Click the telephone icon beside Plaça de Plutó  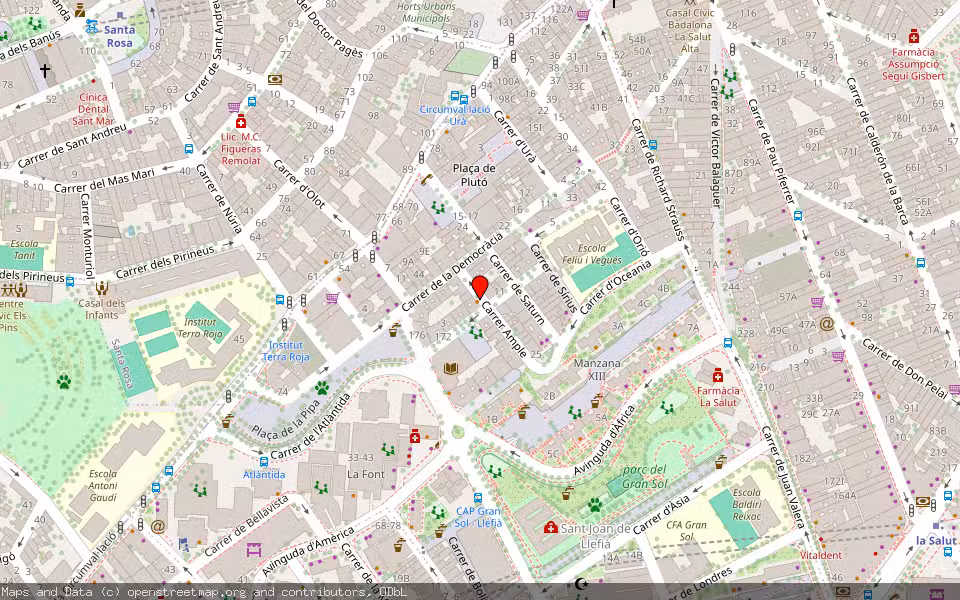(427, 179)
